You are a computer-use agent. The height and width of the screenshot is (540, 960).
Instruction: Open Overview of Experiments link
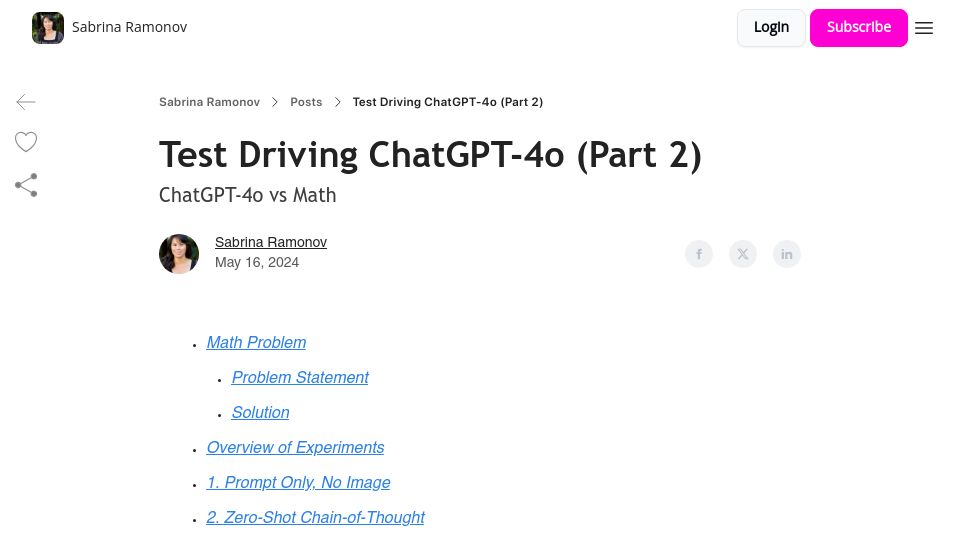295,448
